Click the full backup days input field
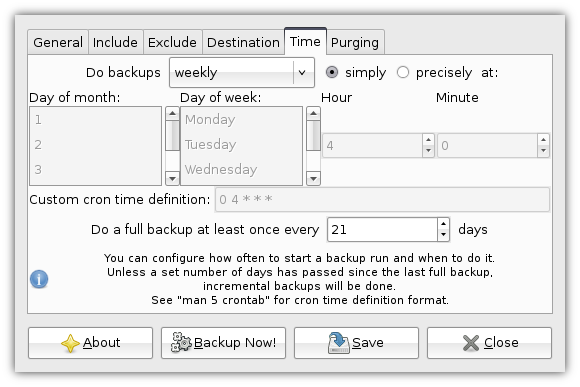 pos(382,230)
